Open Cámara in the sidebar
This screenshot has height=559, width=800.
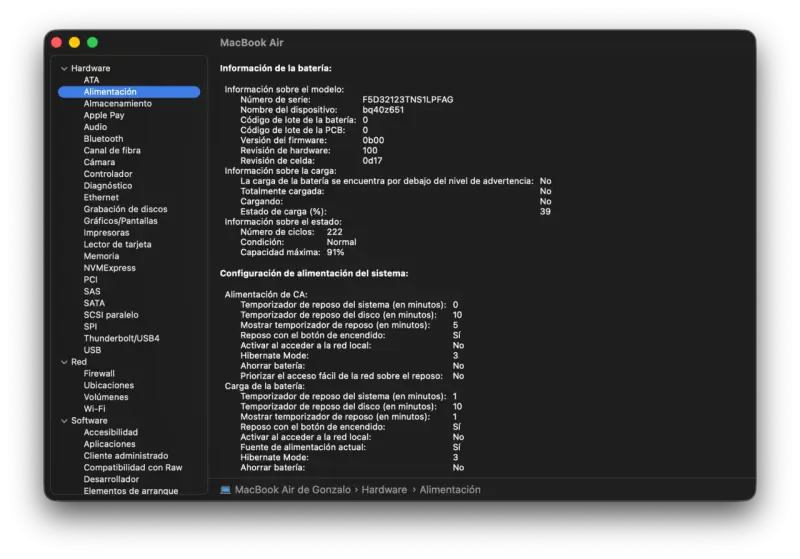tap(99, 162)
